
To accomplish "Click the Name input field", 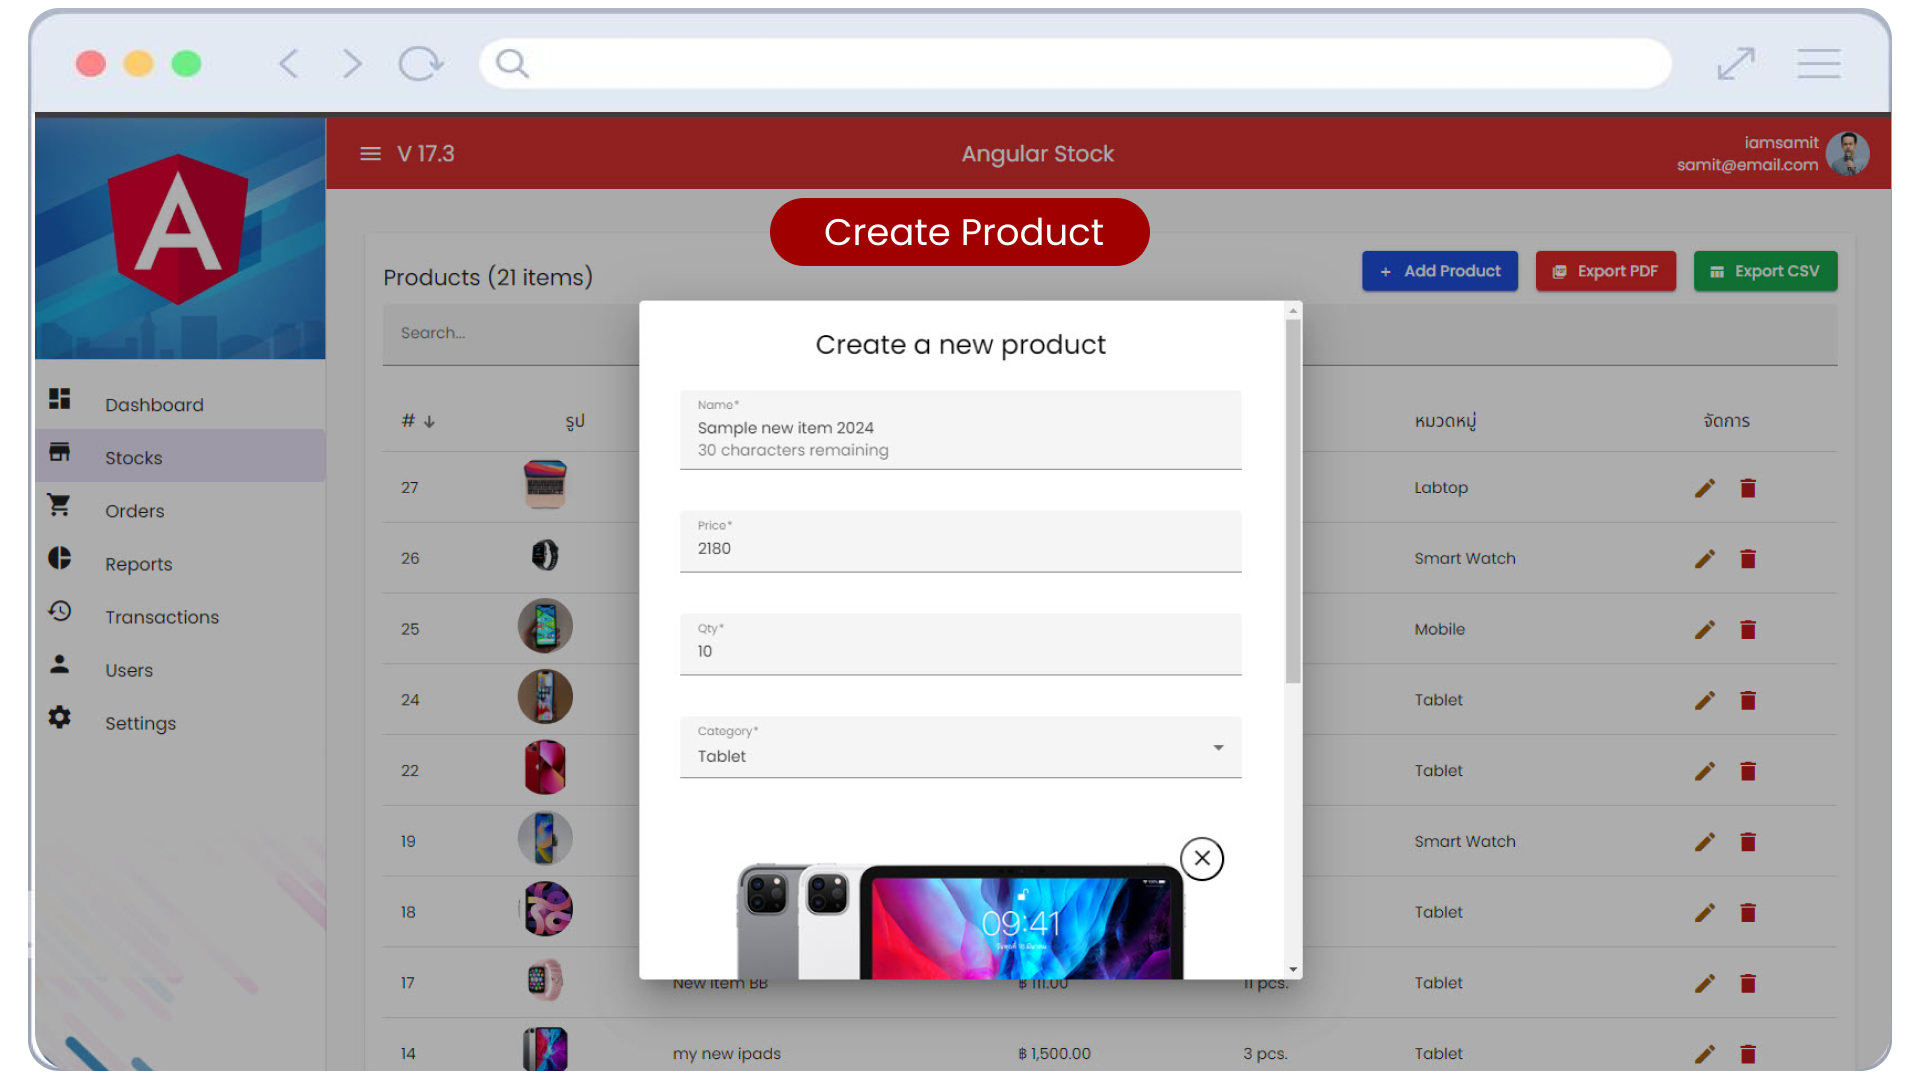I will pos(960,430).
